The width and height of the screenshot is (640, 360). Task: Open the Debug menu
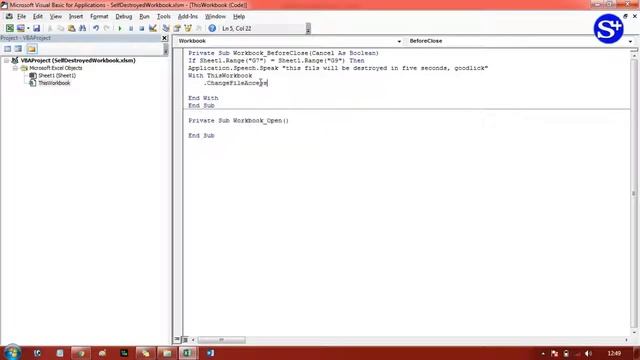tap(123, 16)
